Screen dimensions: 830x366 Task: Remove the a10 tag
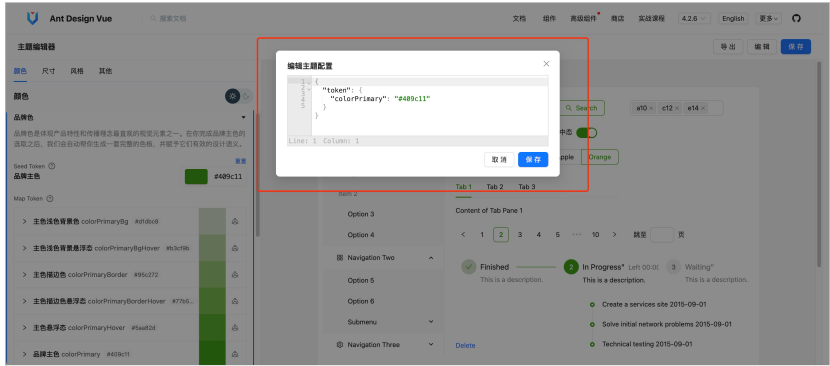651,108
